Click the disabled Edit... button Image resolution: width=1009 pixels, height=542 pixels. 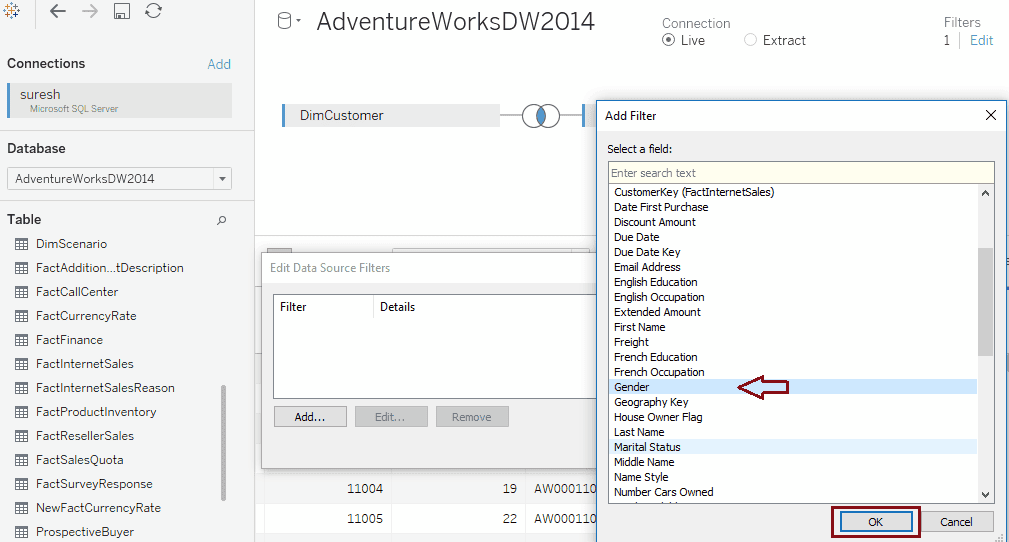391,417
